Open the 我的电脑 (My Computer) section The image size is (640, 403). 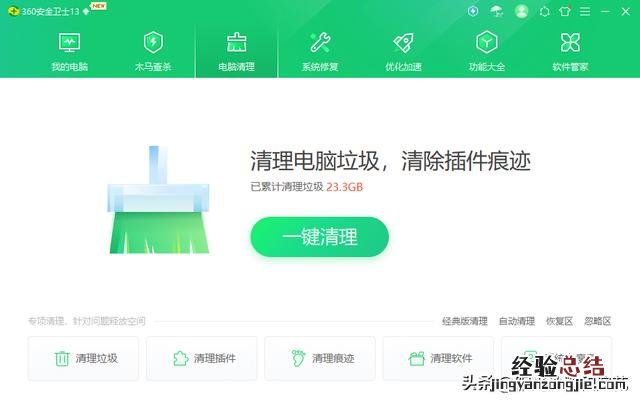click(x=69, y=51)
